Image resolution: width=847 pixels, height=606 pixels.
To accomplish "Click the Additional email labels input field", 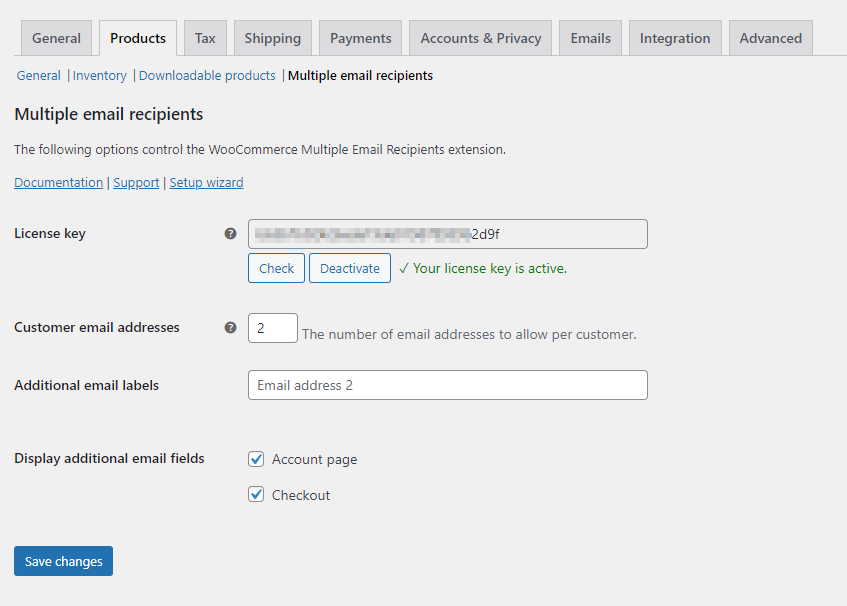I will tap(447, 385).
